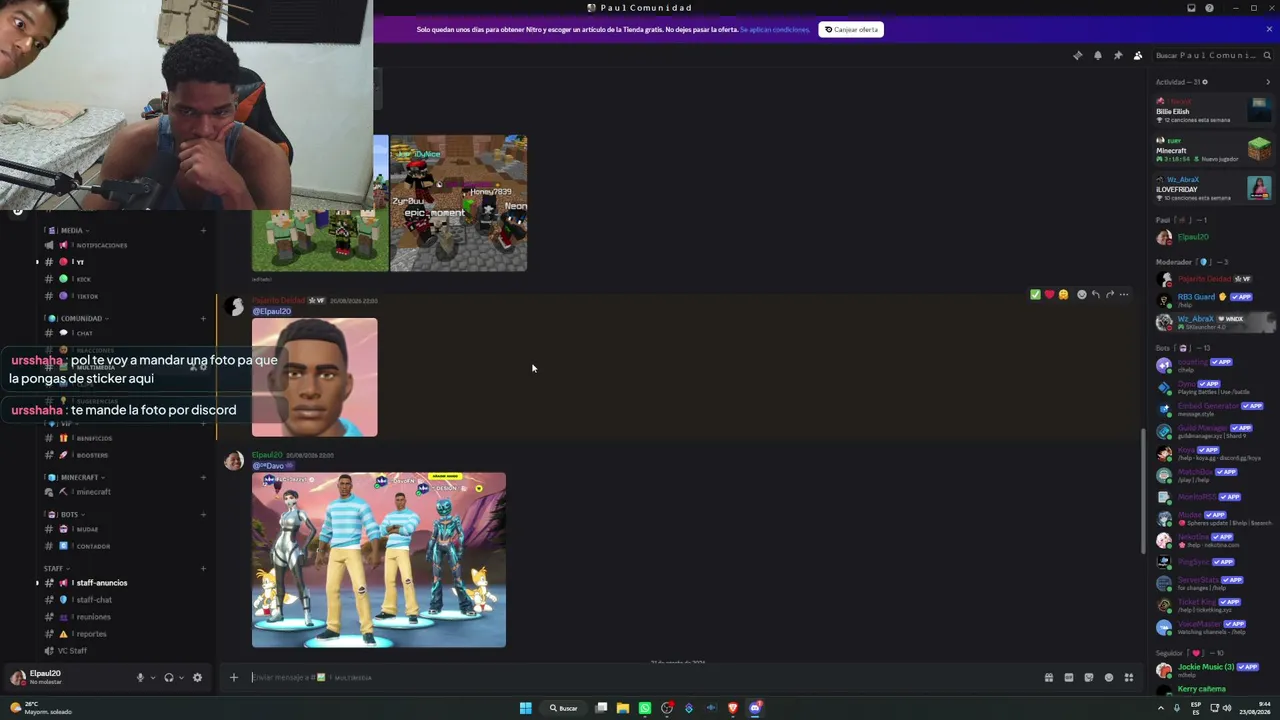1280x720 pixels.
Task: Open the kick channel
Action: tap(125, 279)
